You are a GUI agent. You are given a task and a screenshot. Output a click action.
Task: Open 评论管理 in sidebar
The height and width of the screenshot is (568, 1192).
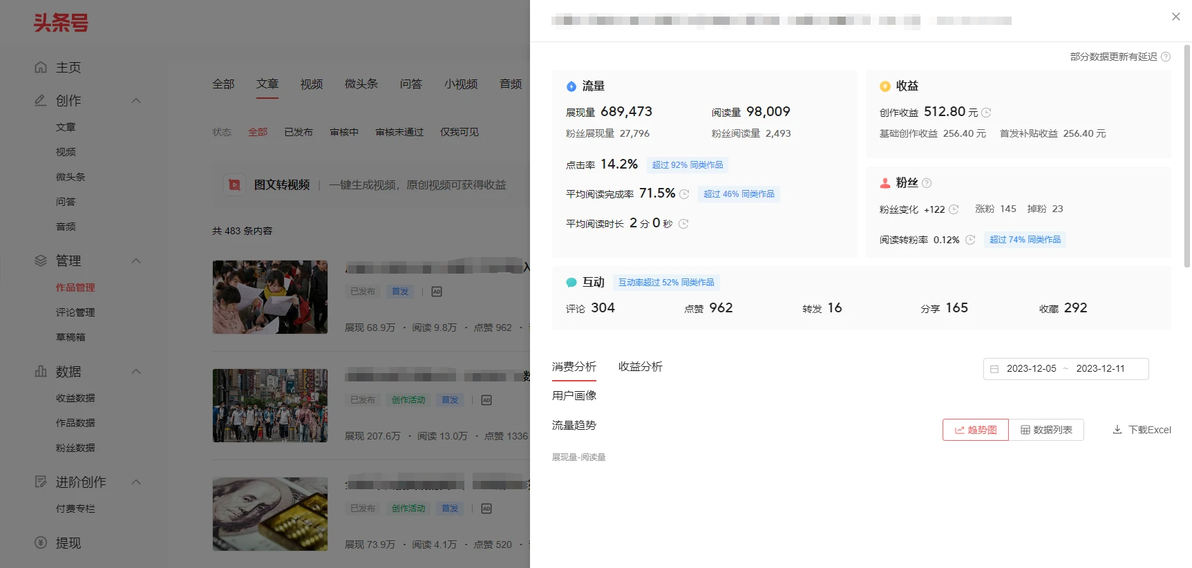(x=75, y=313)
